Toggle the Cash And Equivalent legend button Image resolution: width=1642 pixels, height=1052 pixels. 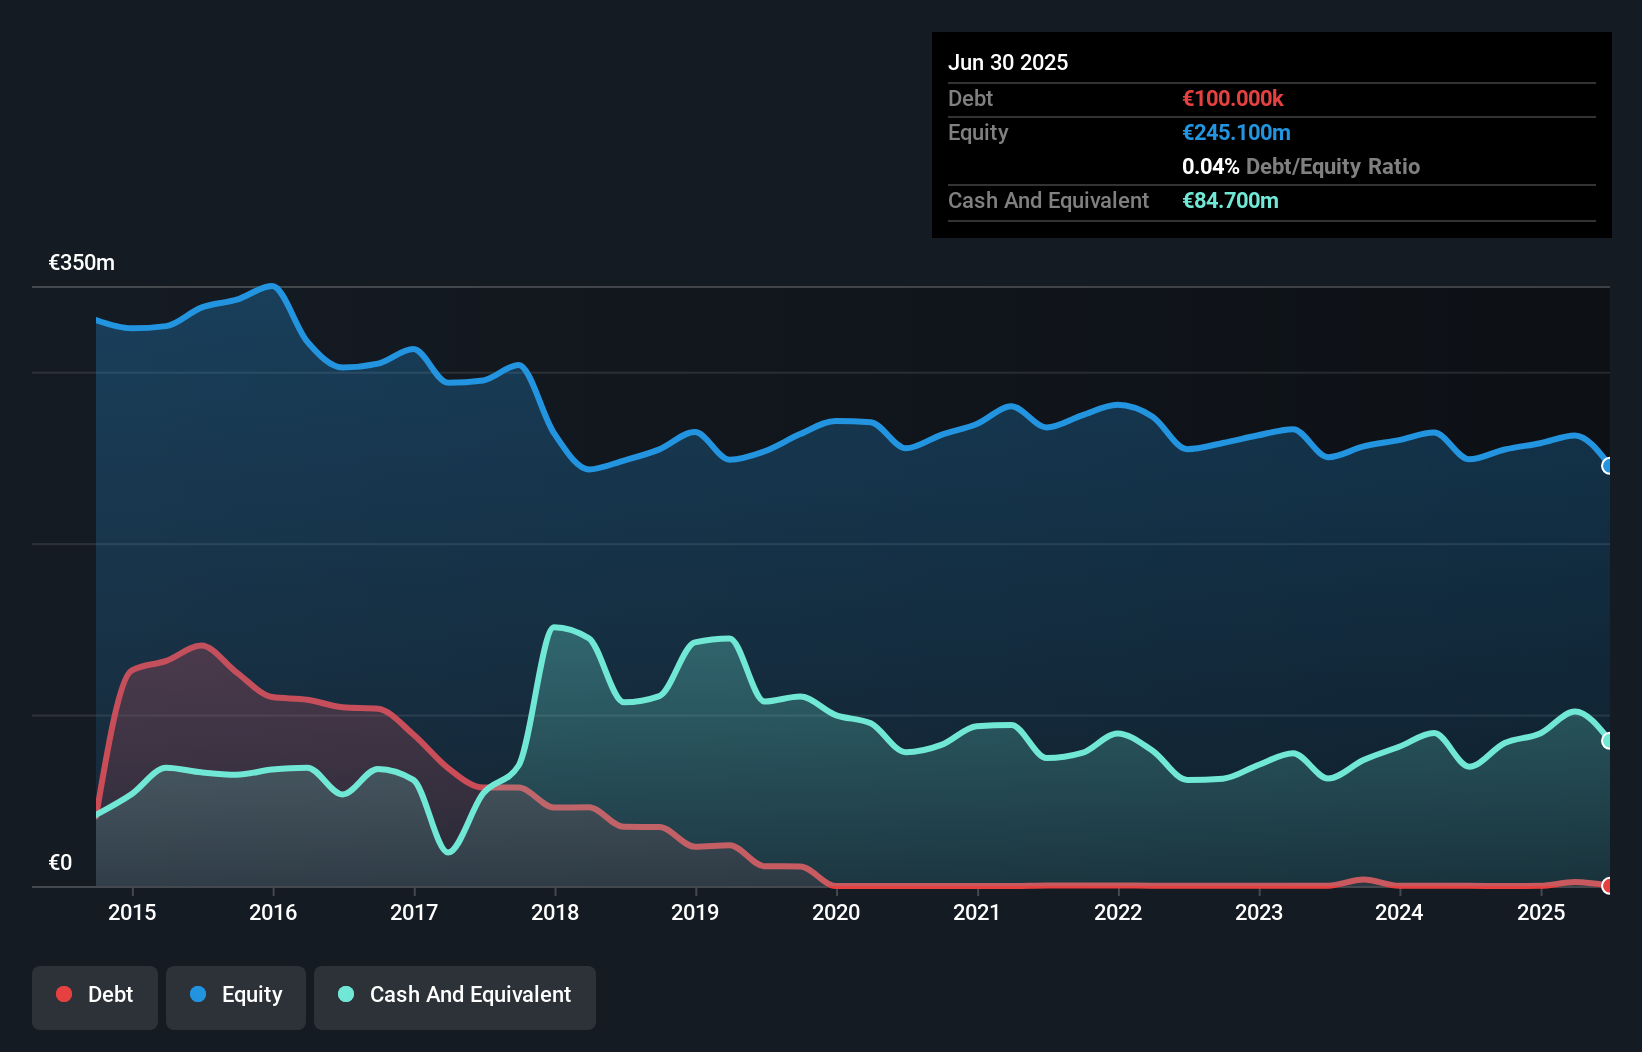(x=455, y=996)
